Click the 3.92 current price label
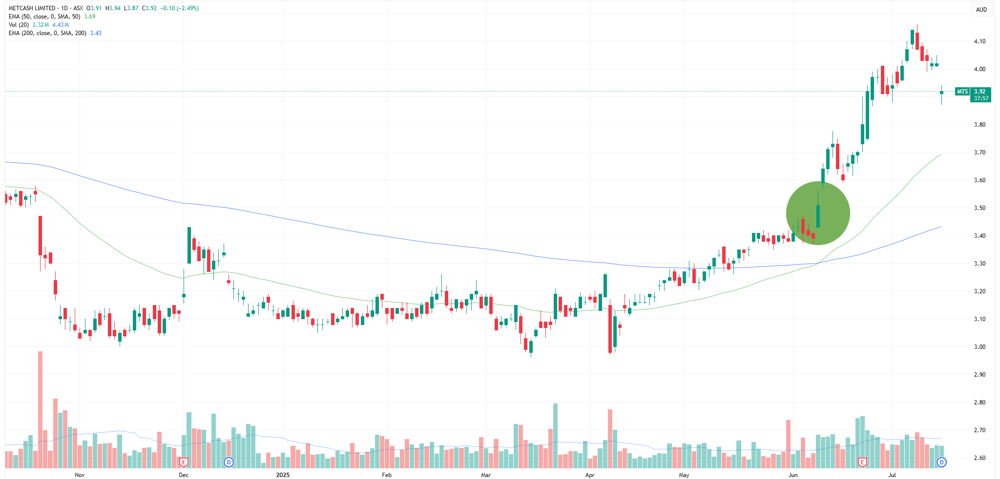Viewport: 1000px width, 479px height. 981,92
